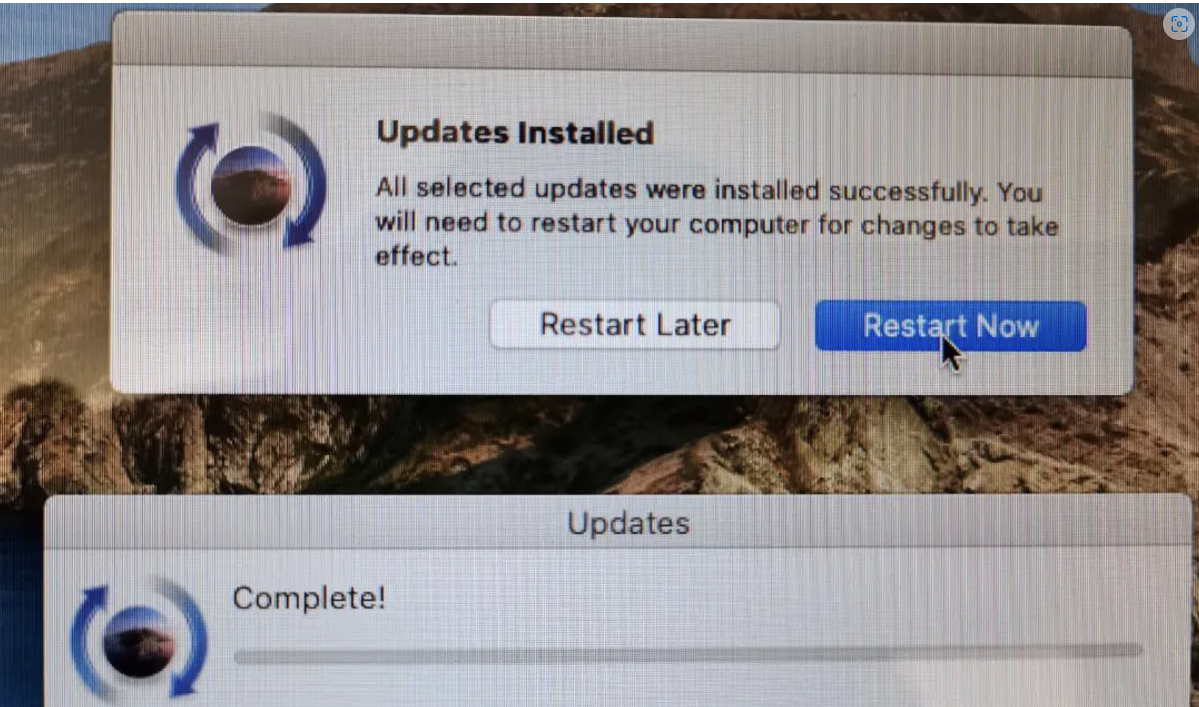Click the word effect ending the message
Screen dimensions: 1199x707
415,255
